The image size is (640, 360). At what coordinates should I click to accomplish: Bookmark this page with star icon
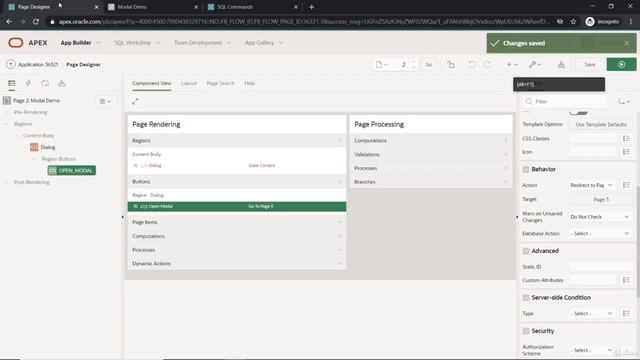pos(573,22)
